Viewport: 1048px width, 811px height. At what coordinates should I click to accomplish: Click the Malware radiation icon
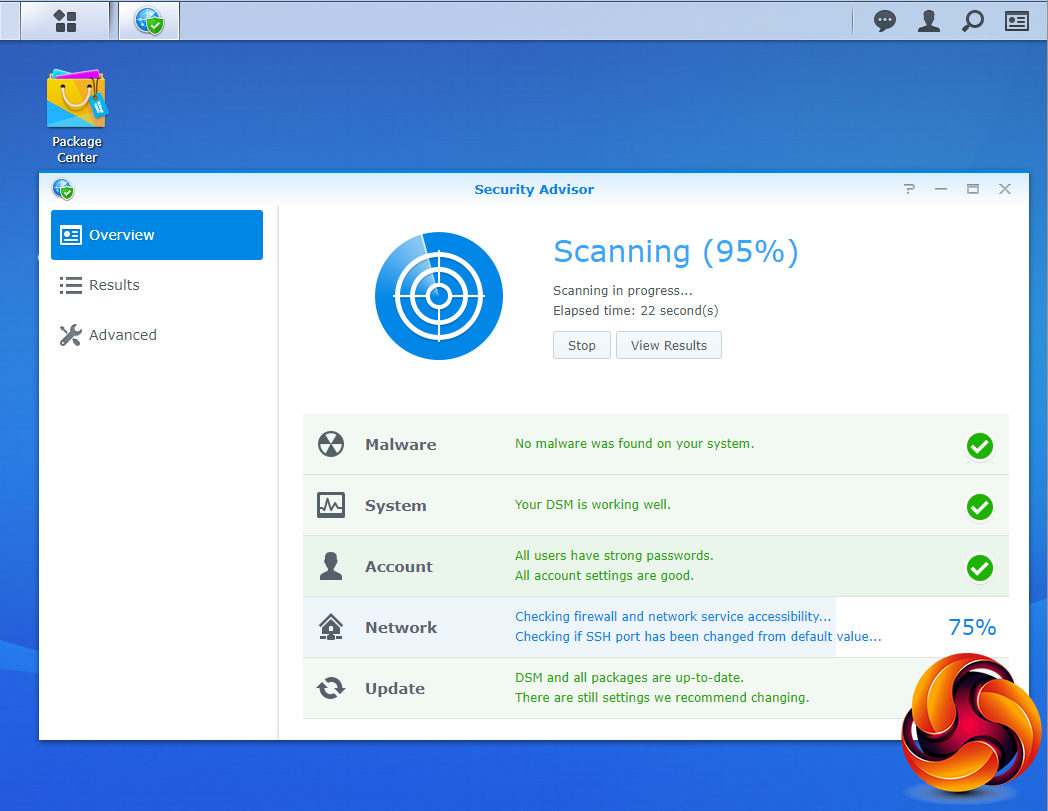click(x=331, y=444)
